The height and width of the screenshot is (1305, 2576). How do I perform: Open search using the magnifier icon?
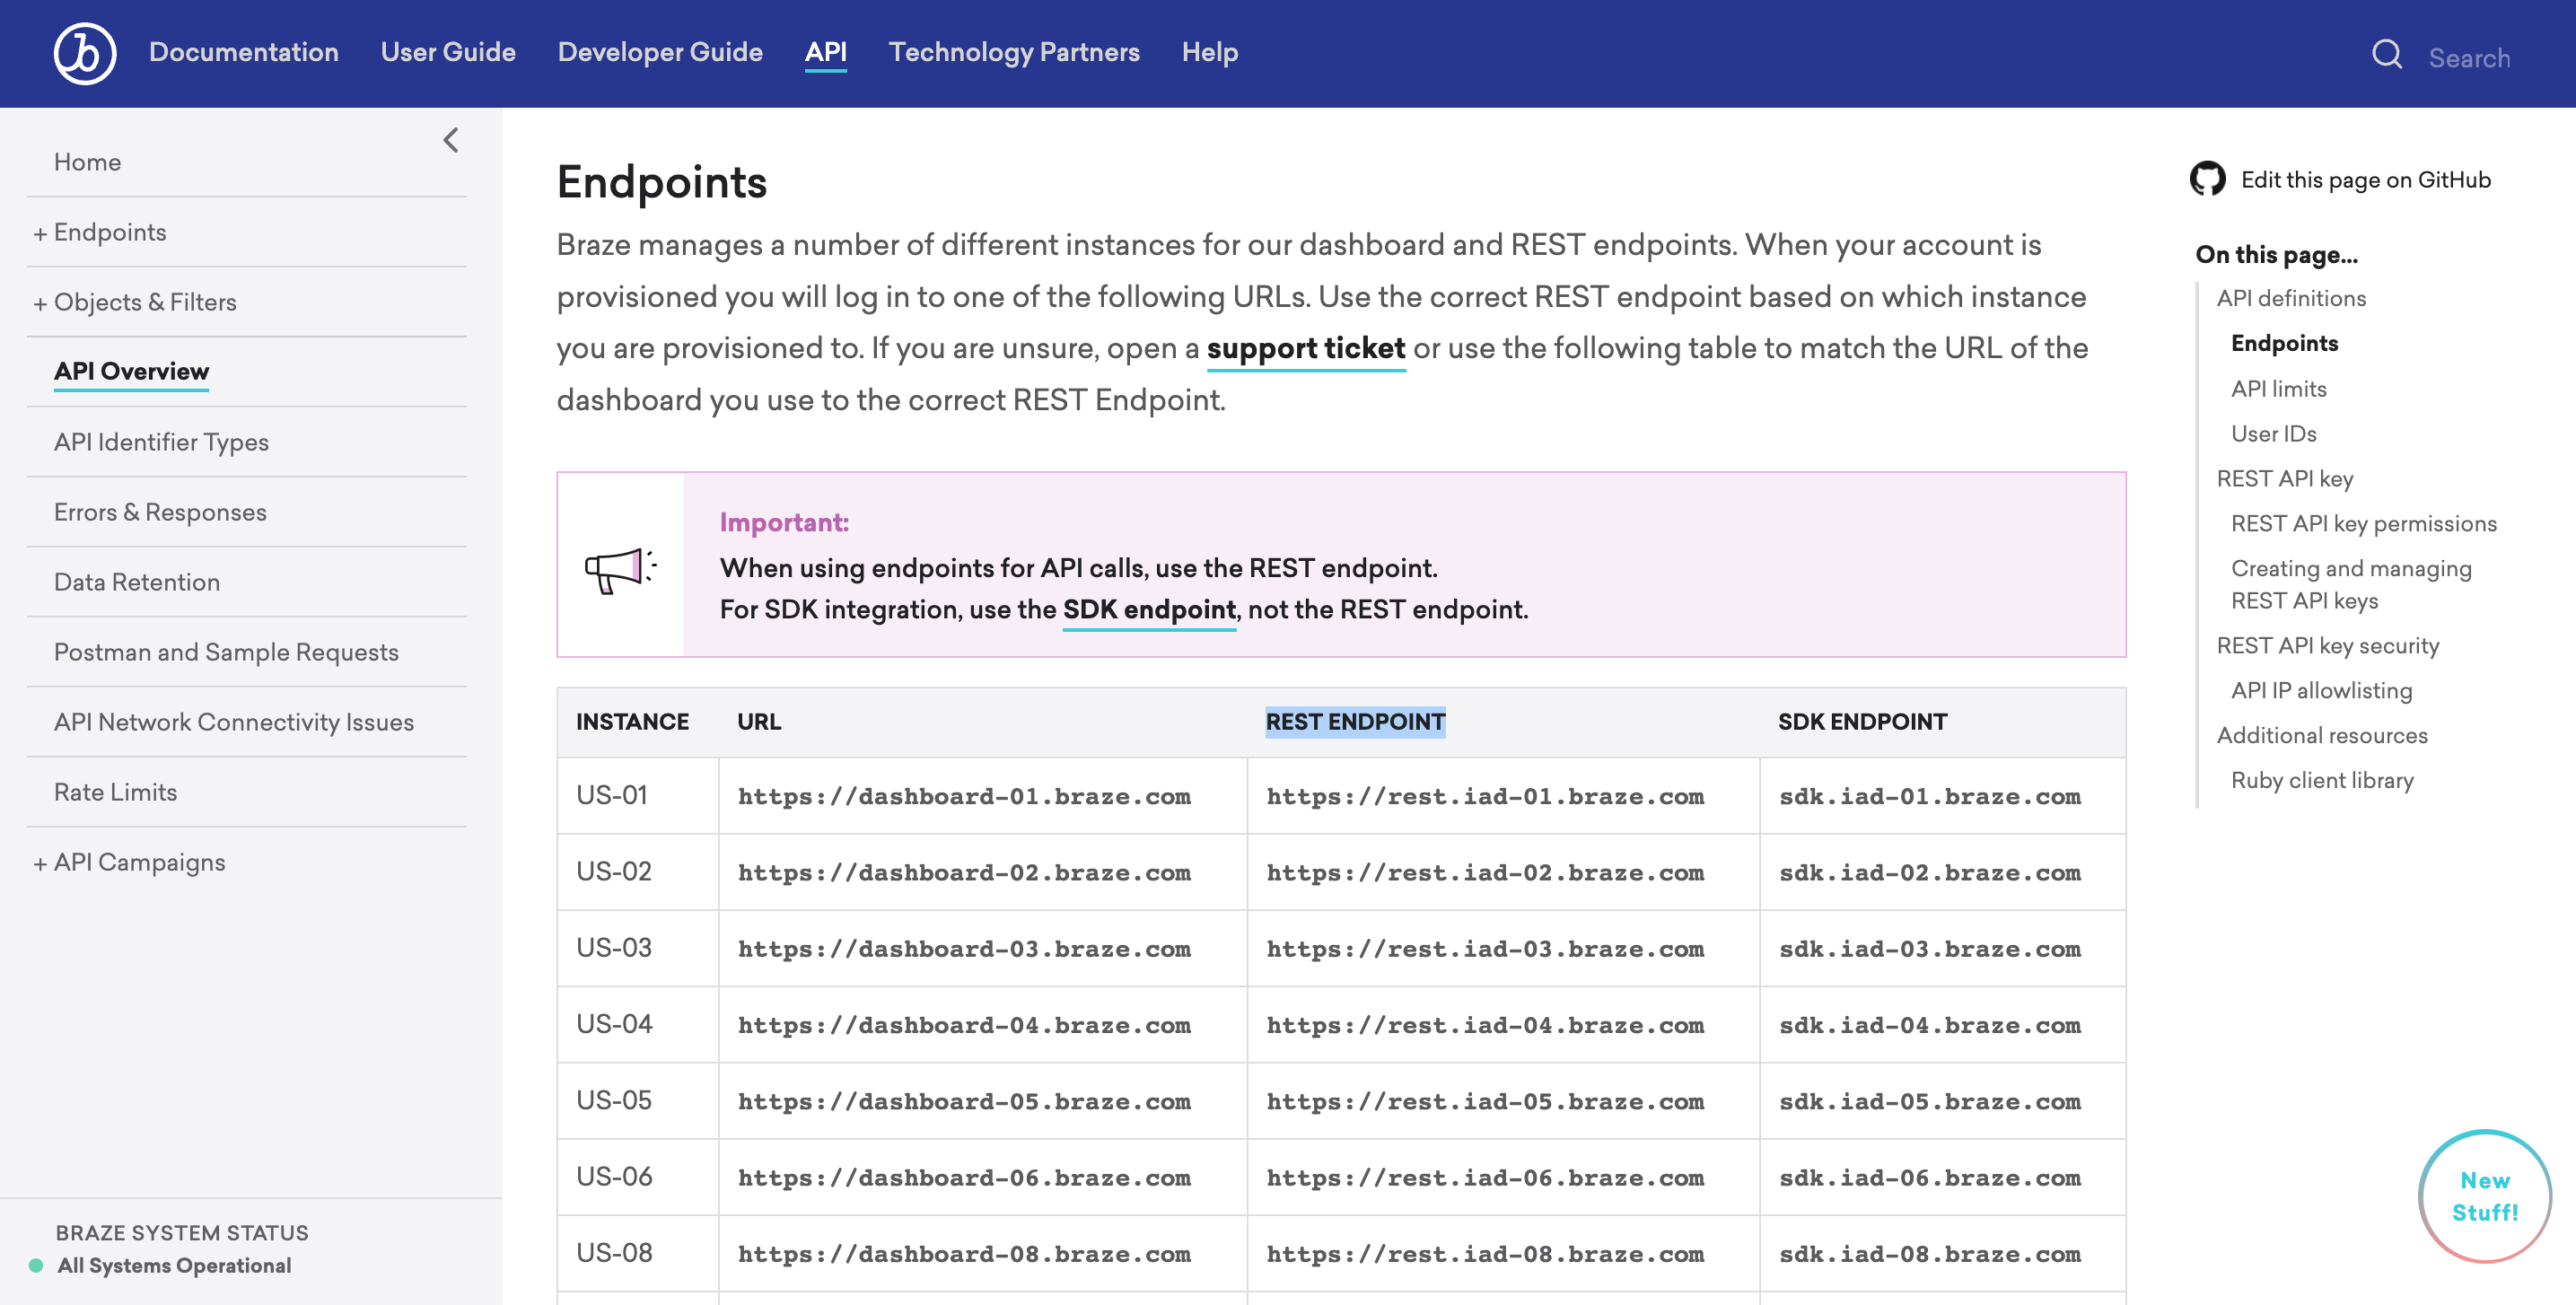[2387, 55]
